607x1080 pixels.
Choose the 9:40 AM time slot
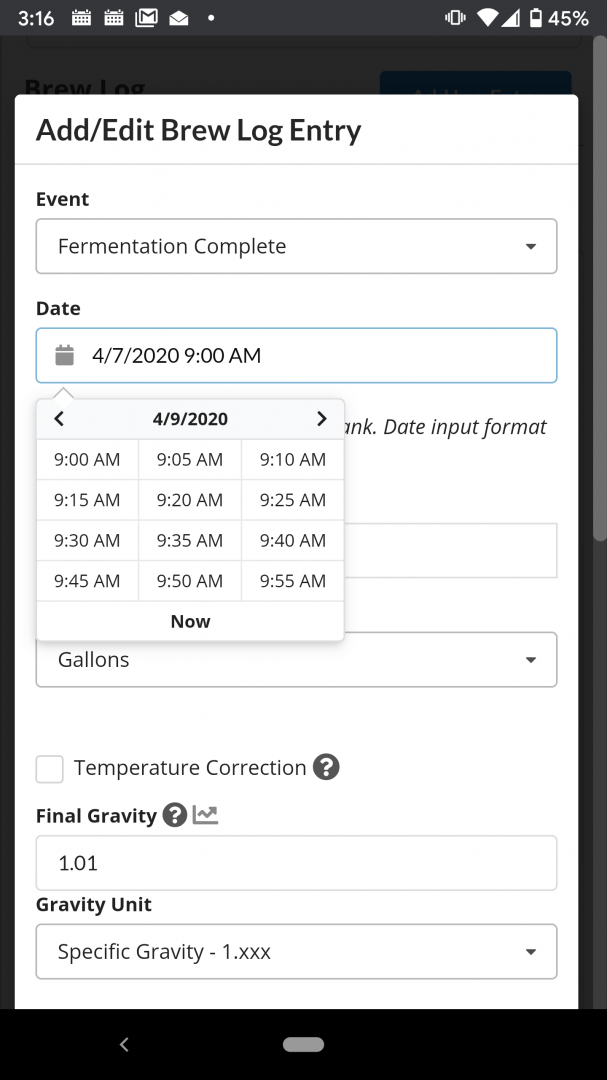pos(293,541)
